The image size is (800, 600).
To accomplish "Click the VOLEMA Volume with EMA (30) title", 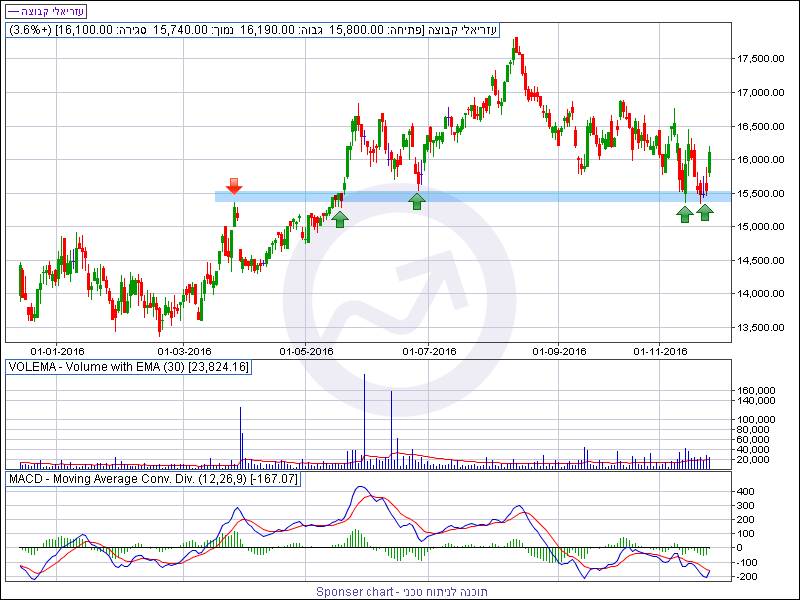I will coord(128,367).
